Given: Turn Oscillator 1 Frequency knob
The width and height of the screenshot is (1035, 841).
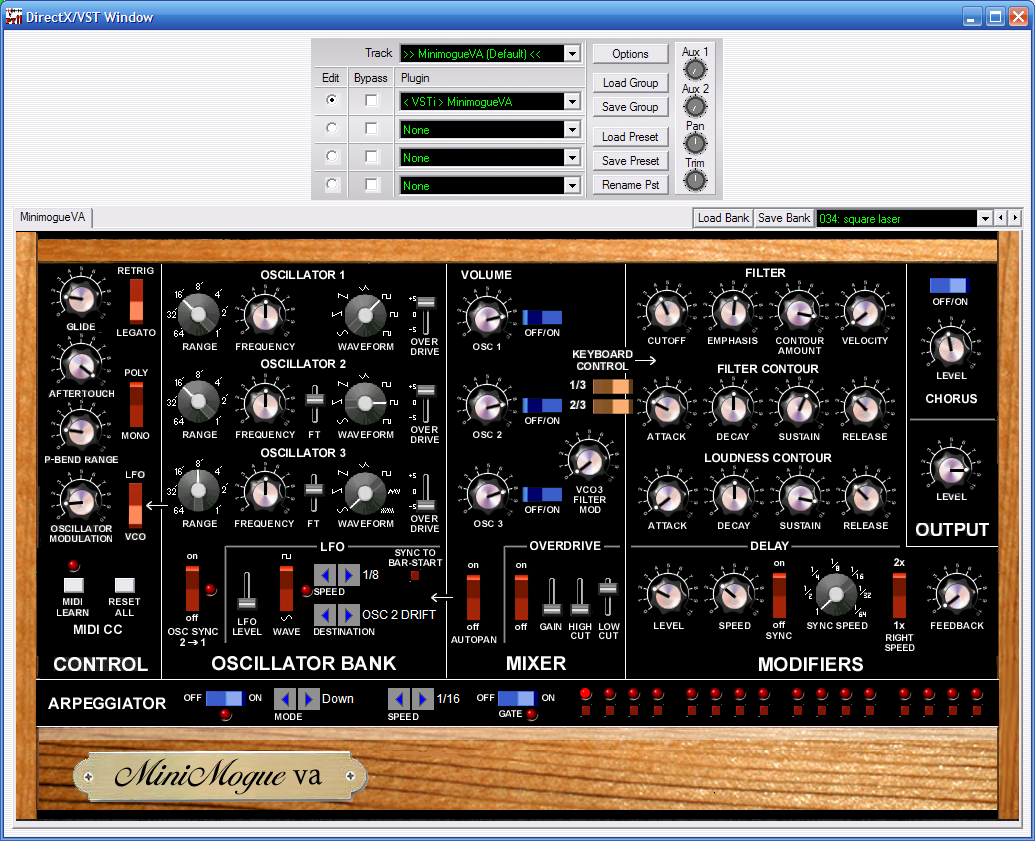Looking at the screenshot, I should [x=265, y=315].
